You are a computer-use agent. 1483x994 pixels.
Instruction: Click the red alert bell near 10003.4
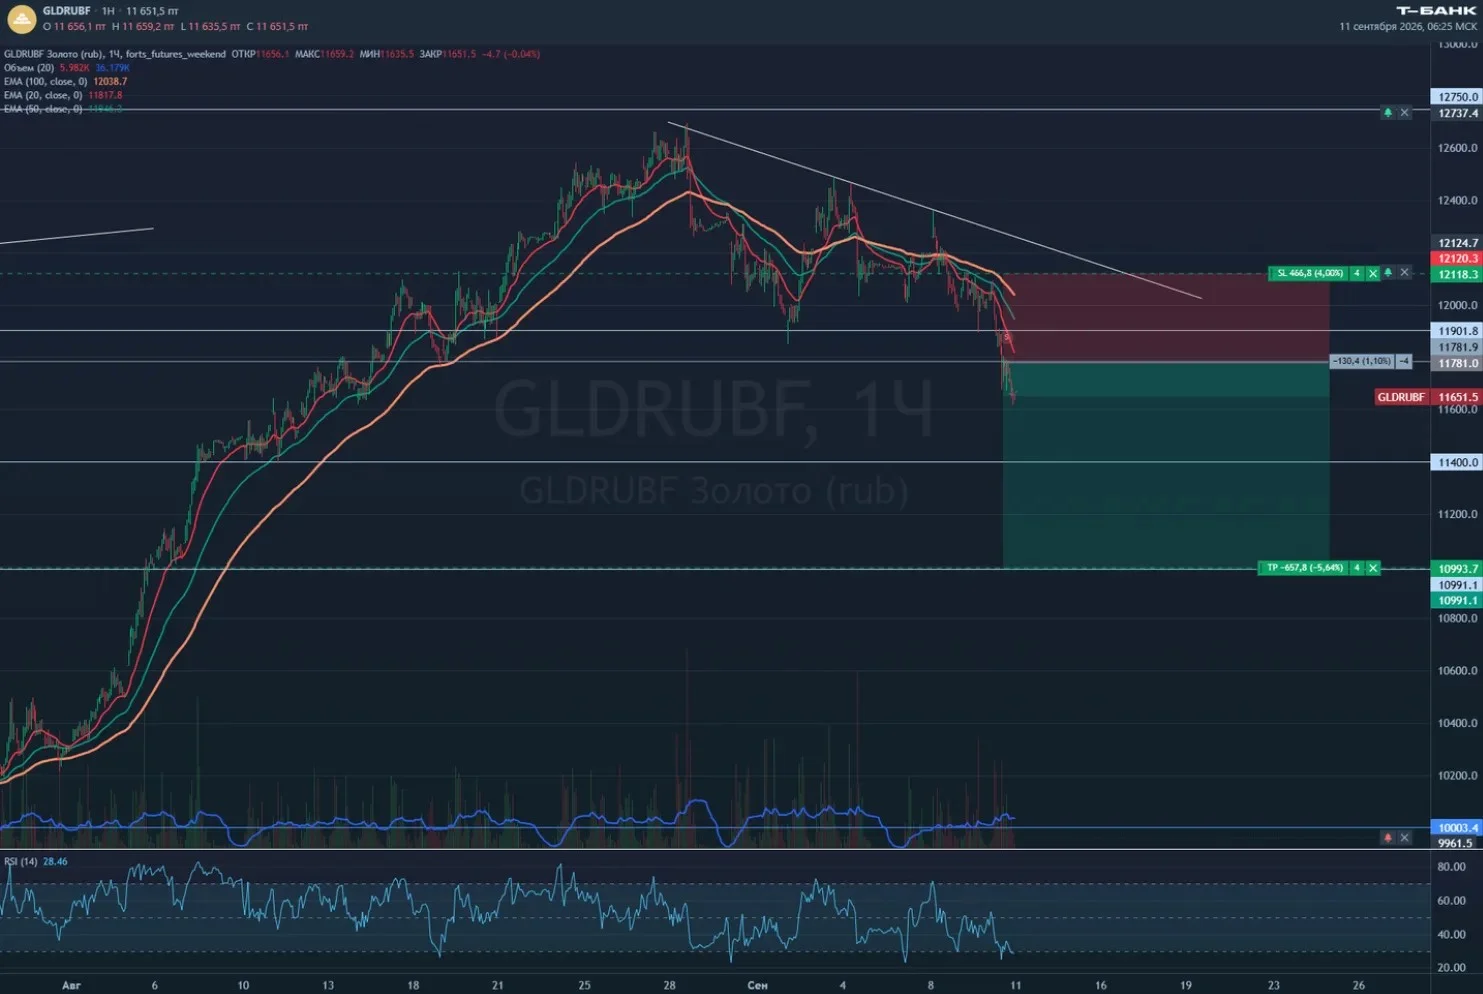pos(1387,837)
